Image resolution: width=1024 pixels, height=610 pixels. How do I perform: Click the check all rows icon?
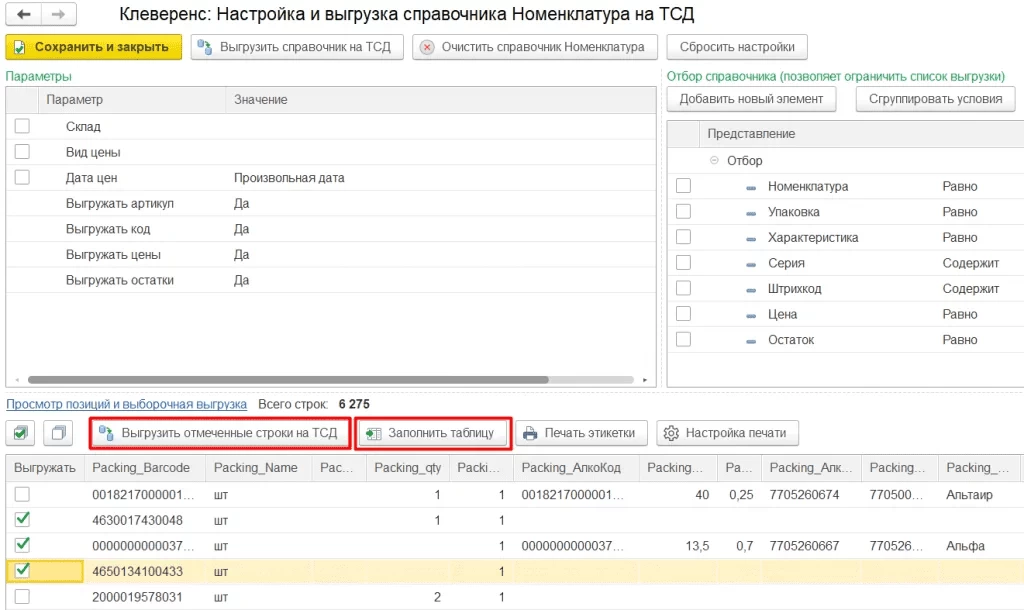point(22,433)
